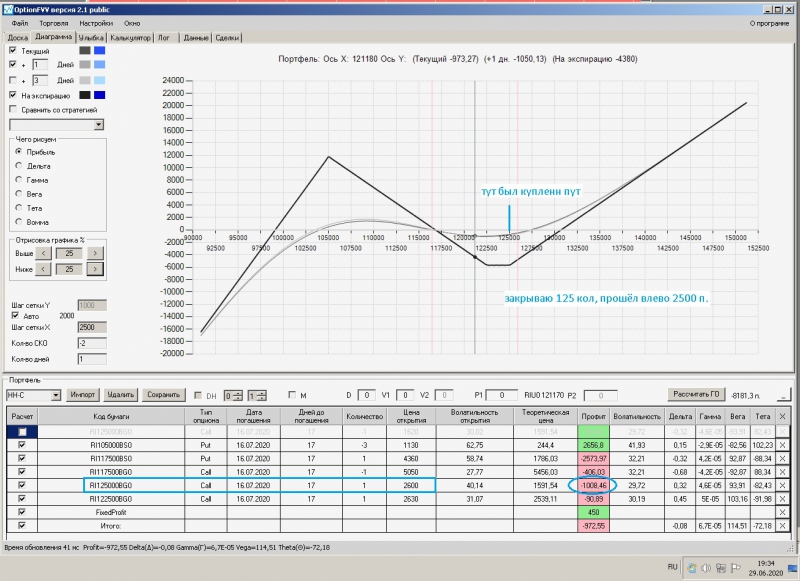Decrease the Выше chart percent with left arrow

tap(43, 253)
